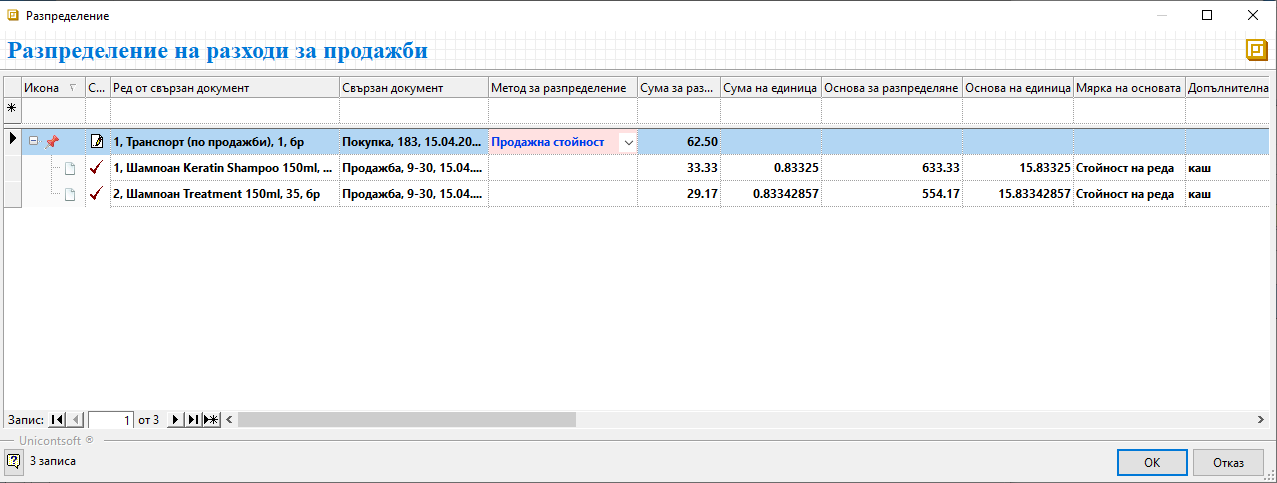Viewport: 1277px width, 483px height.
Task: Click the pushpin icon in the Транспорт row
Action: 52,142
